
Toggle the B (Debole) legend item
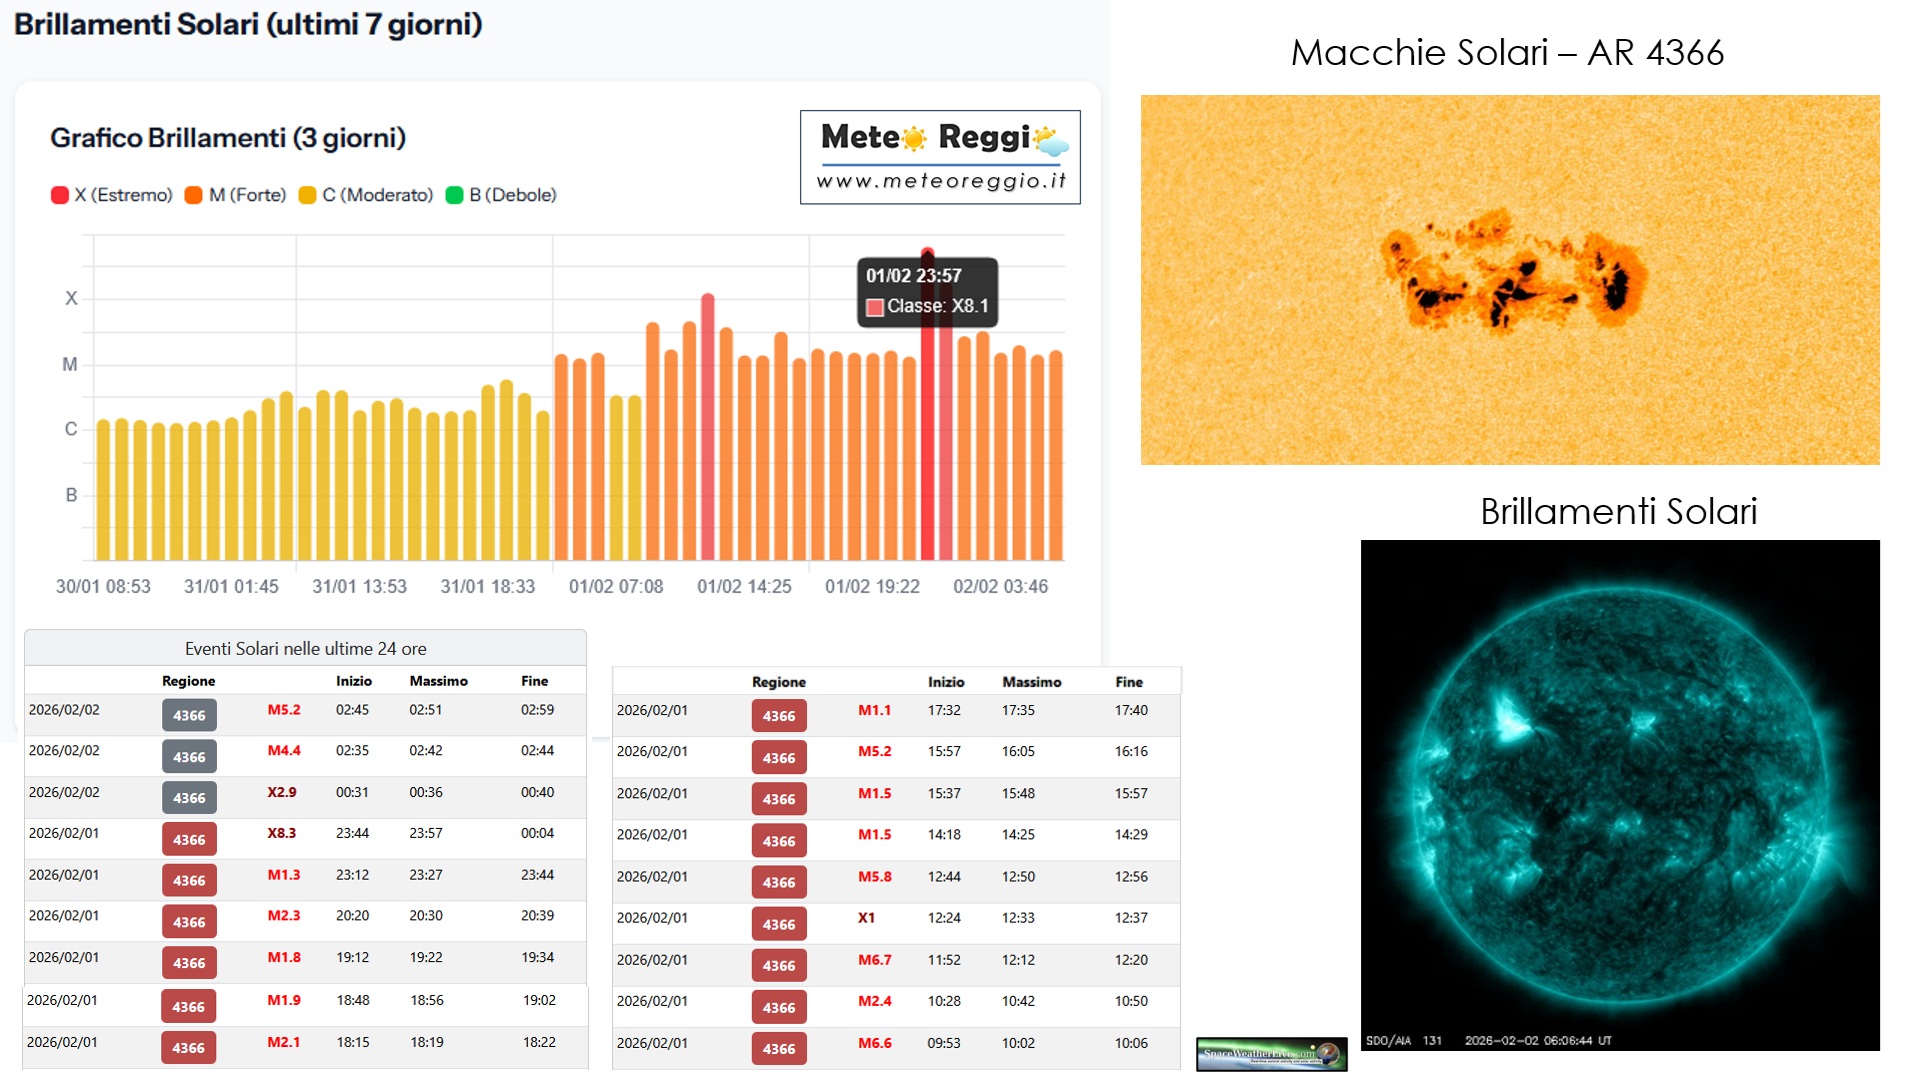click(x=501, y=195)
